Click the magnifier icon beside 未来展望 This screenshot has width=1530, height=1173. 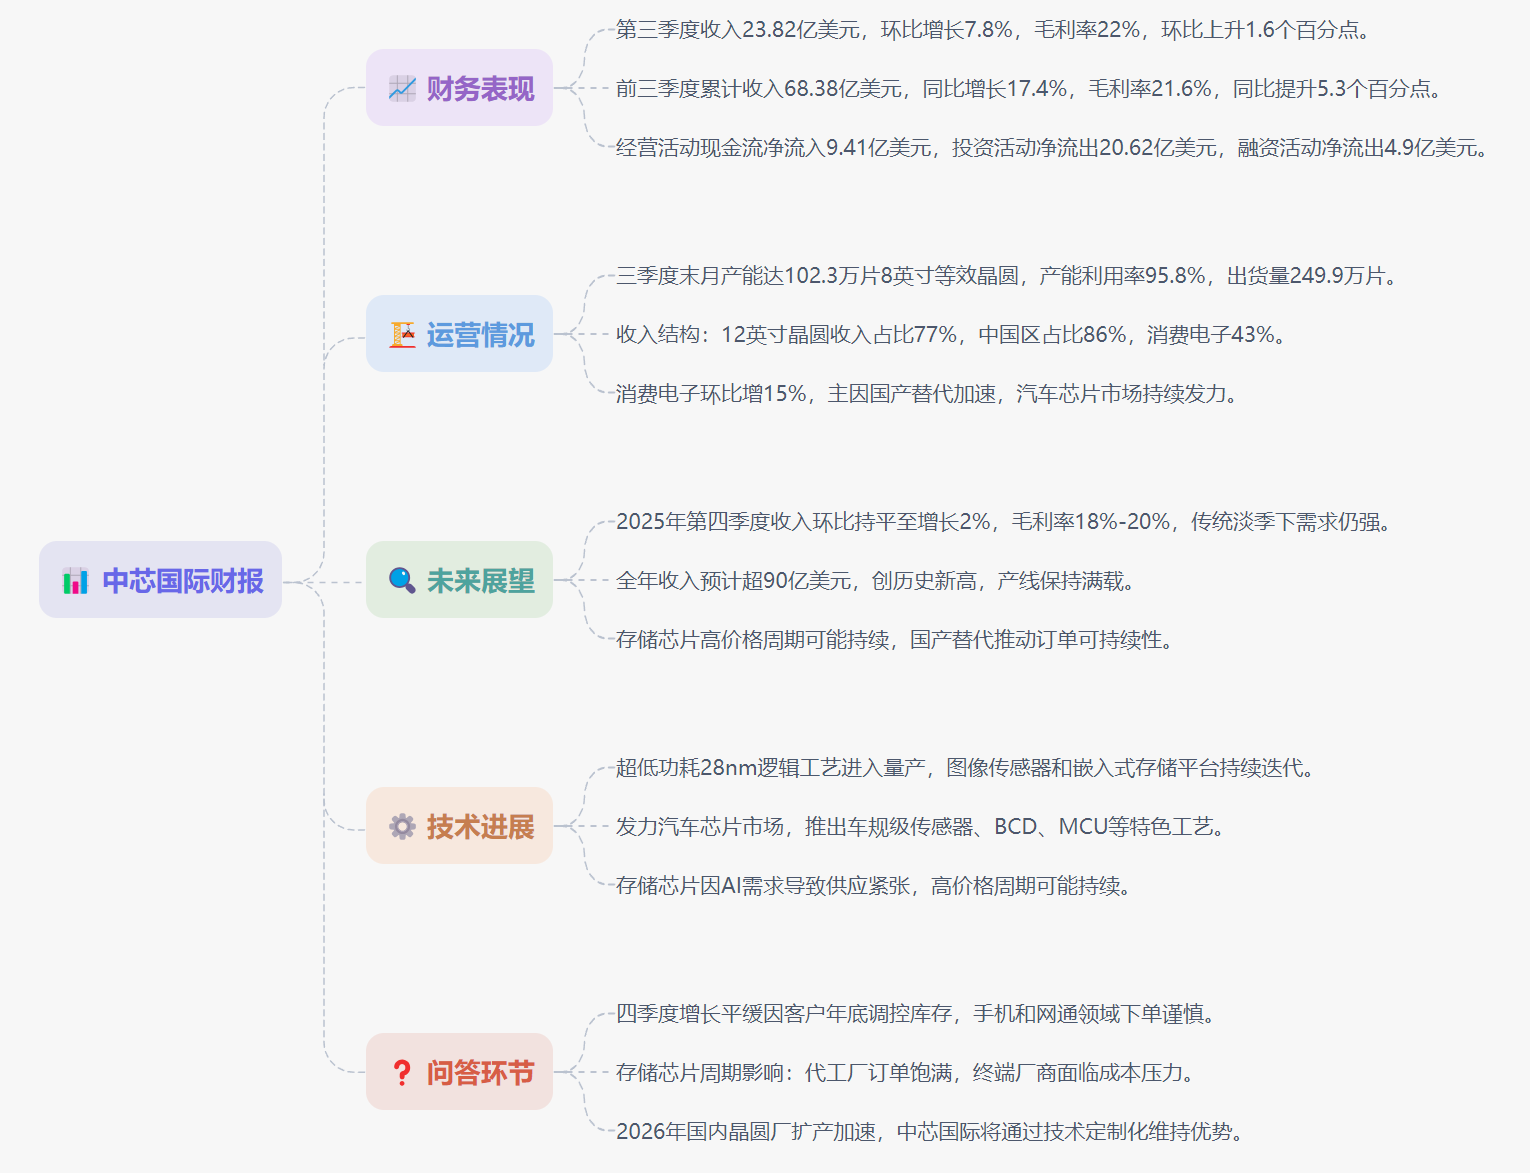[x=402, y=581]
